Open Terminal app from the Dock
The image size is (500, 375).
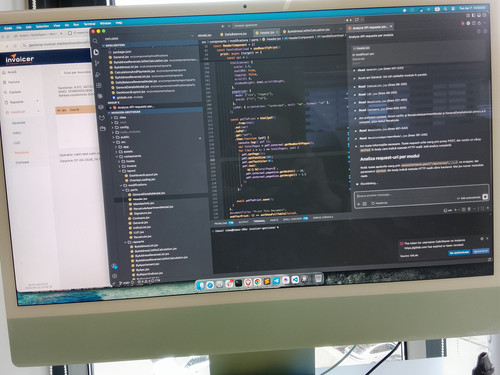(x=239, y=283)
